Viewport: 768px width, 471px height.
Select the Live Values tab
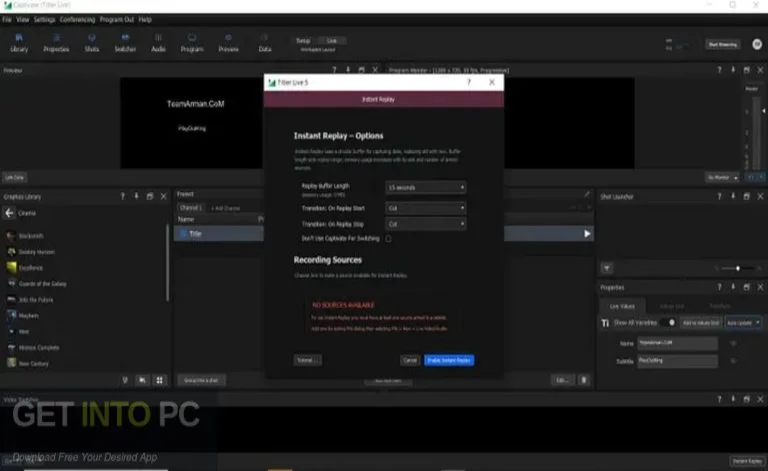[622, 306]
